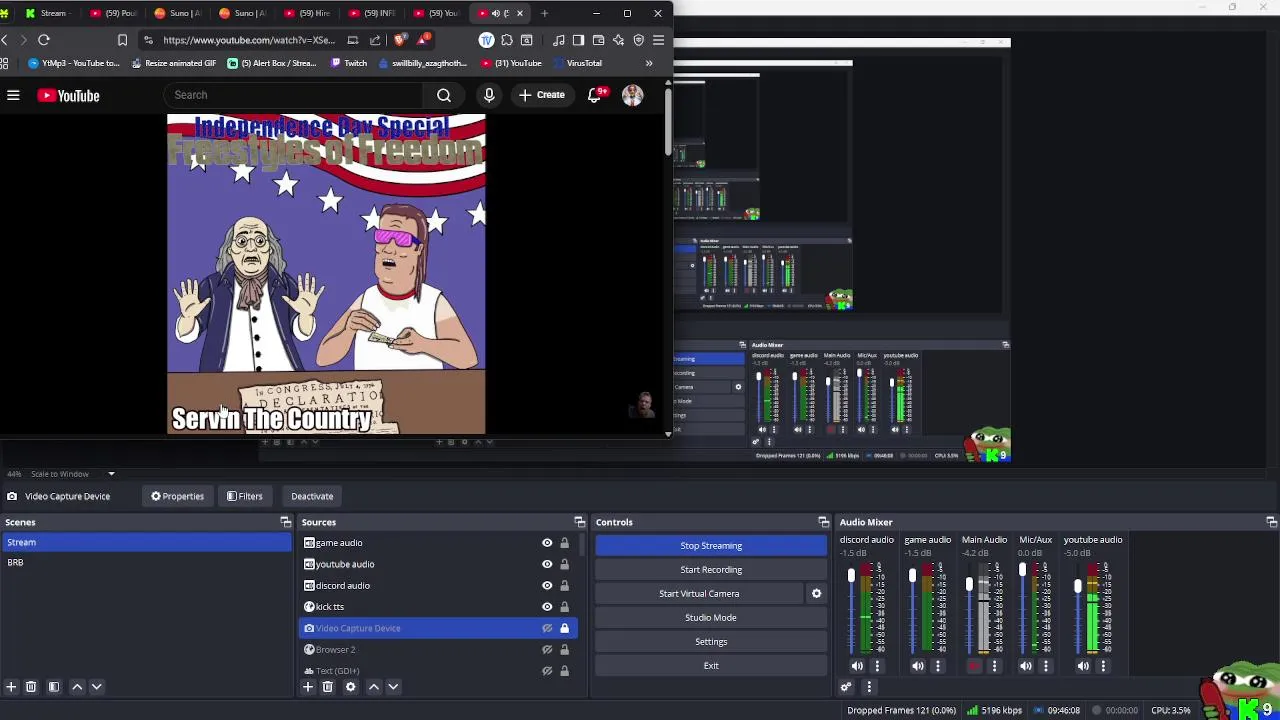Open the browser main menu icon
Image resolution: width=1280 pixels, height=720 pixels.
point(658,40)
